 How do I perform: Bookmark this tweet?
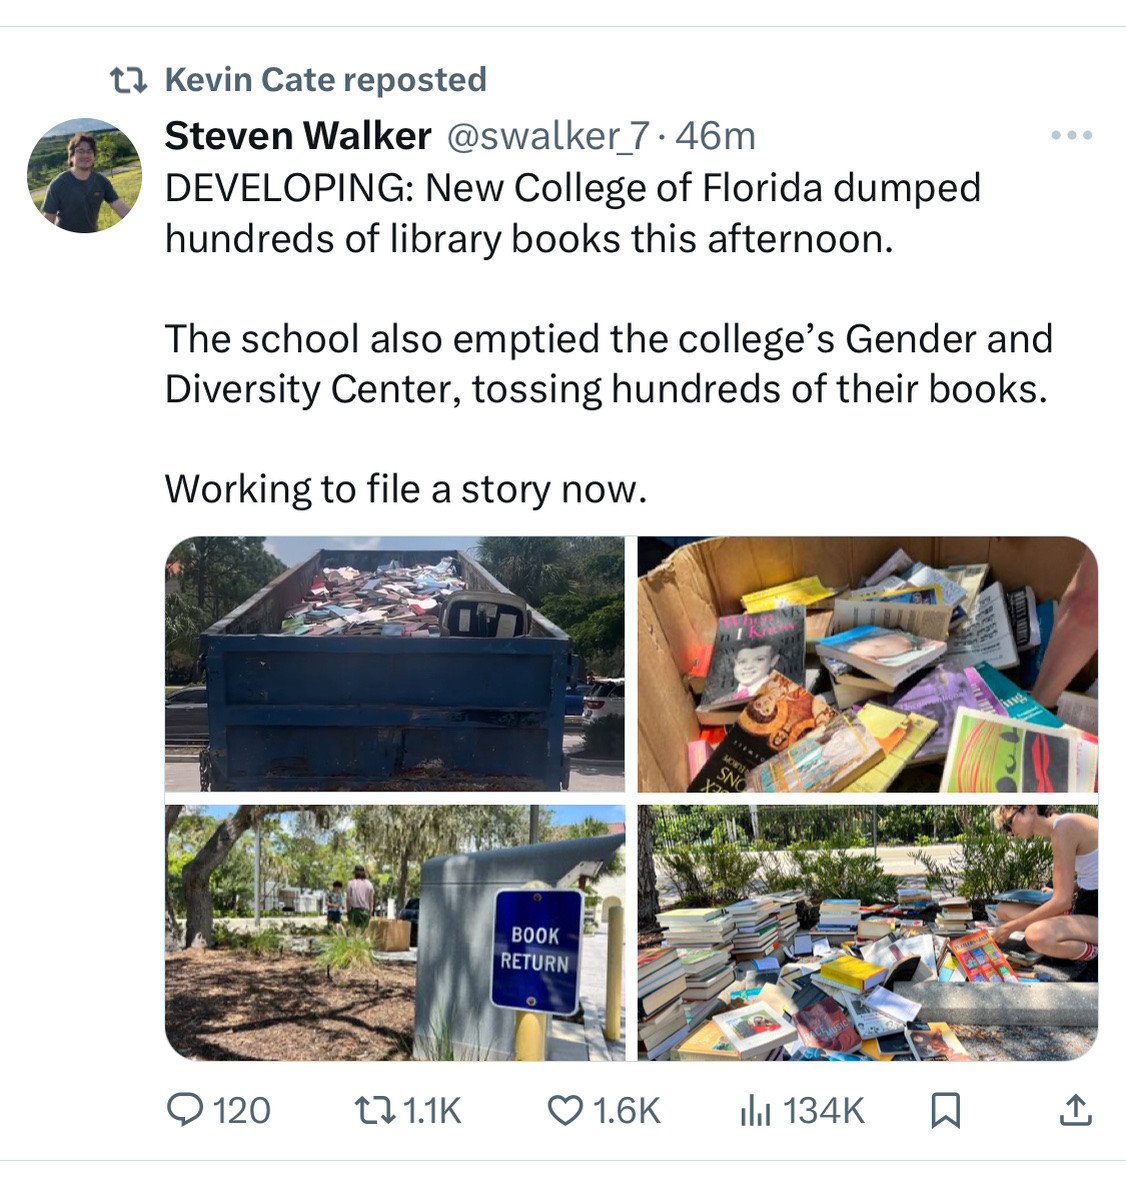[946, 1111]
